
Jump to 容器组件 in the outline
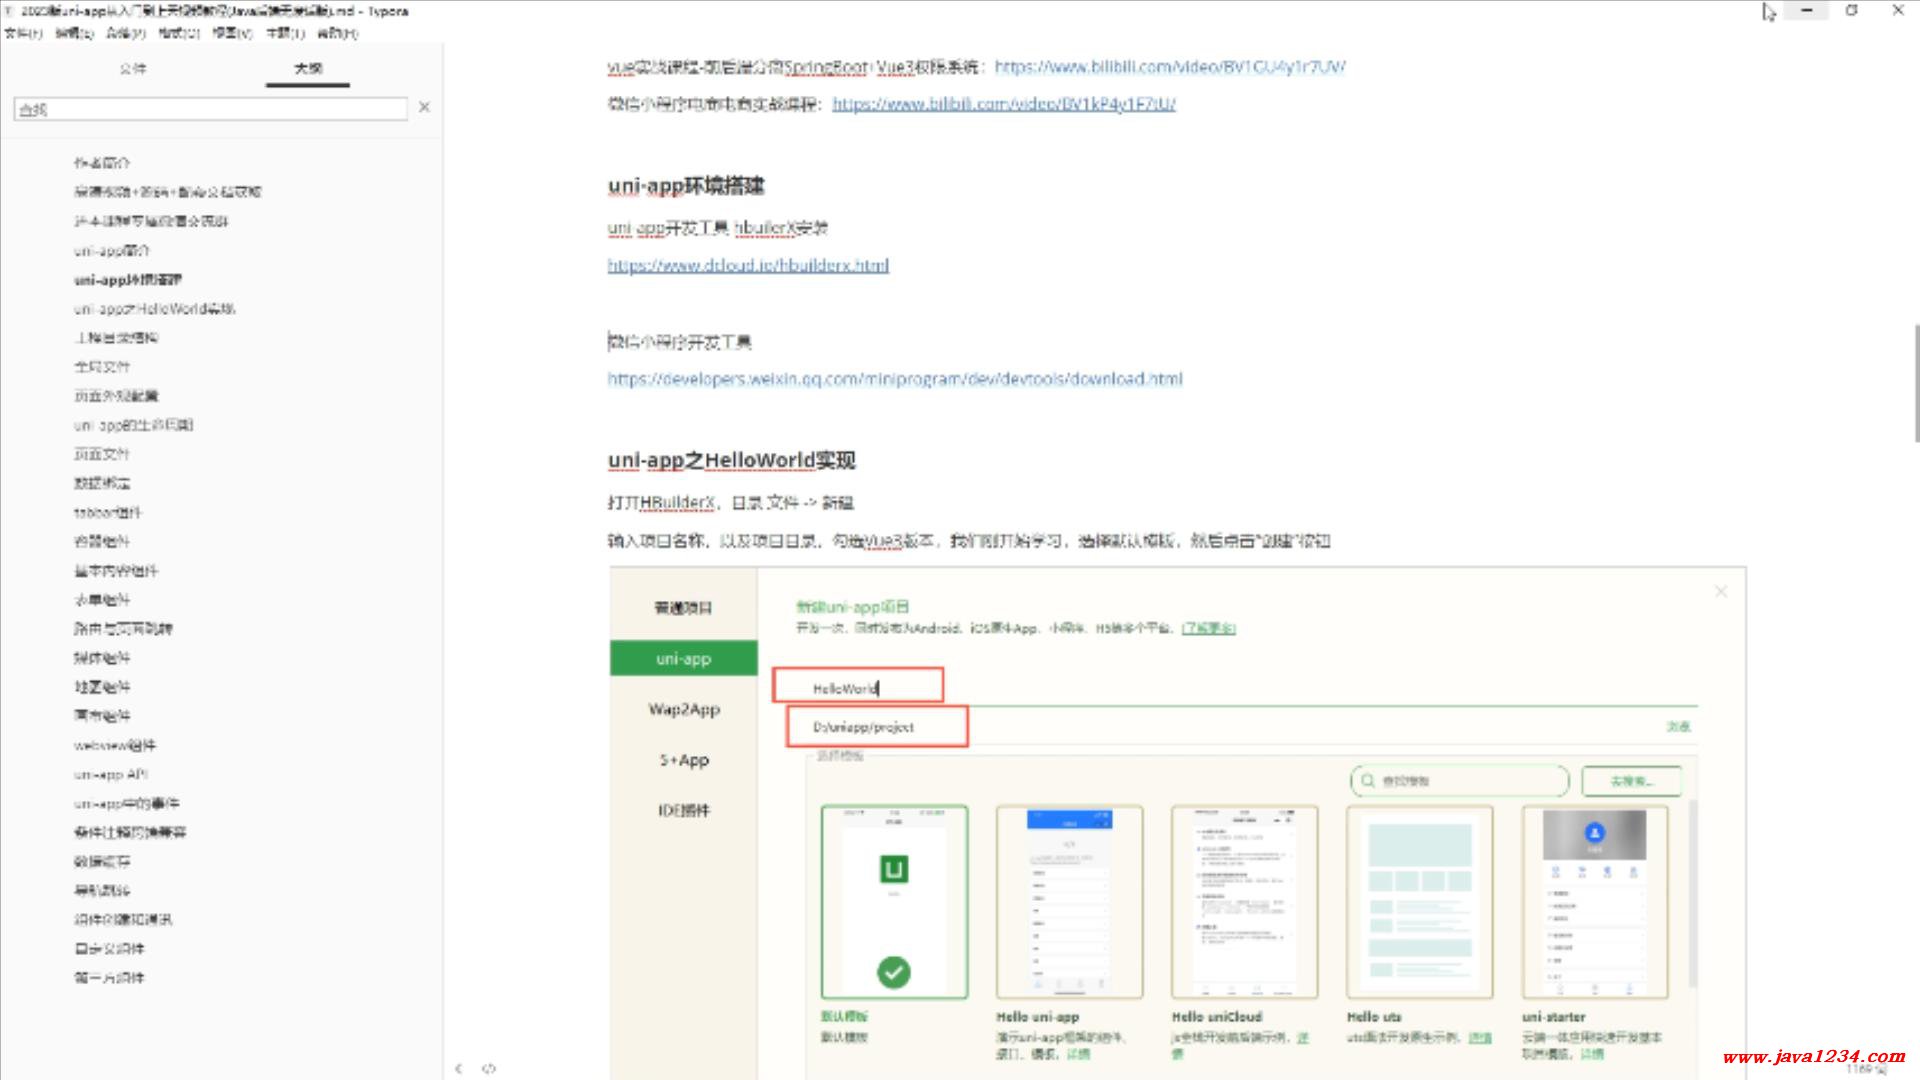(102, 541)
